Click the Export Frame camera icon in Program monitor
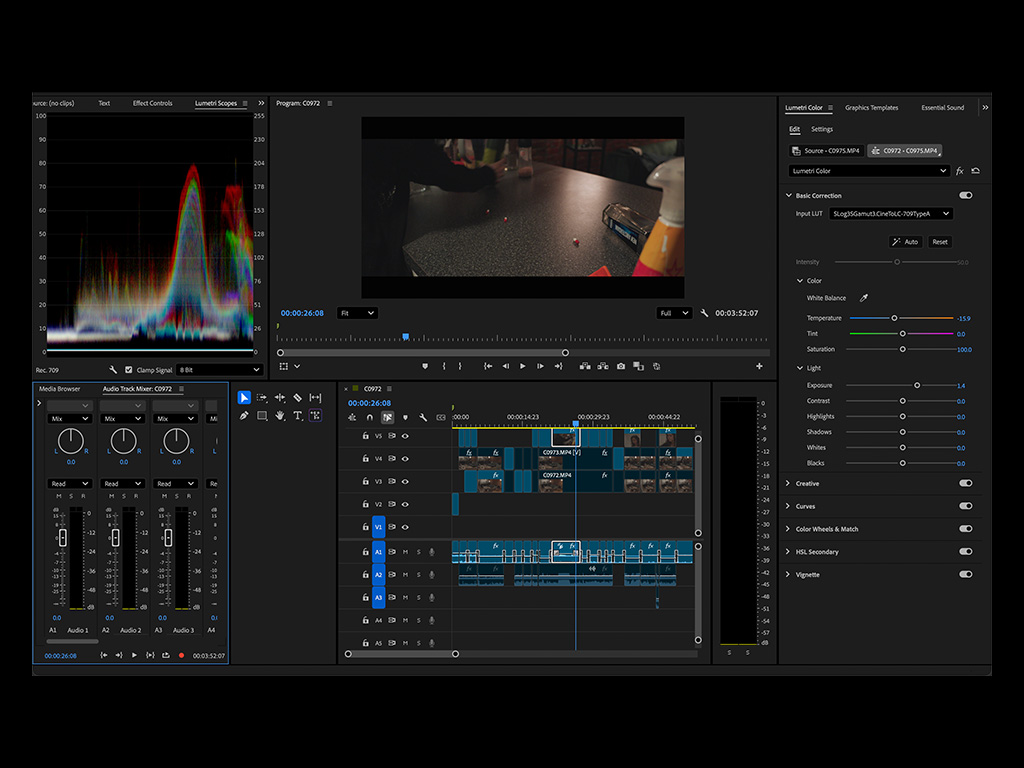Image resolution: width=1024 pixels, height=768 pixels. pyautogui.click(x=620, y=366)
